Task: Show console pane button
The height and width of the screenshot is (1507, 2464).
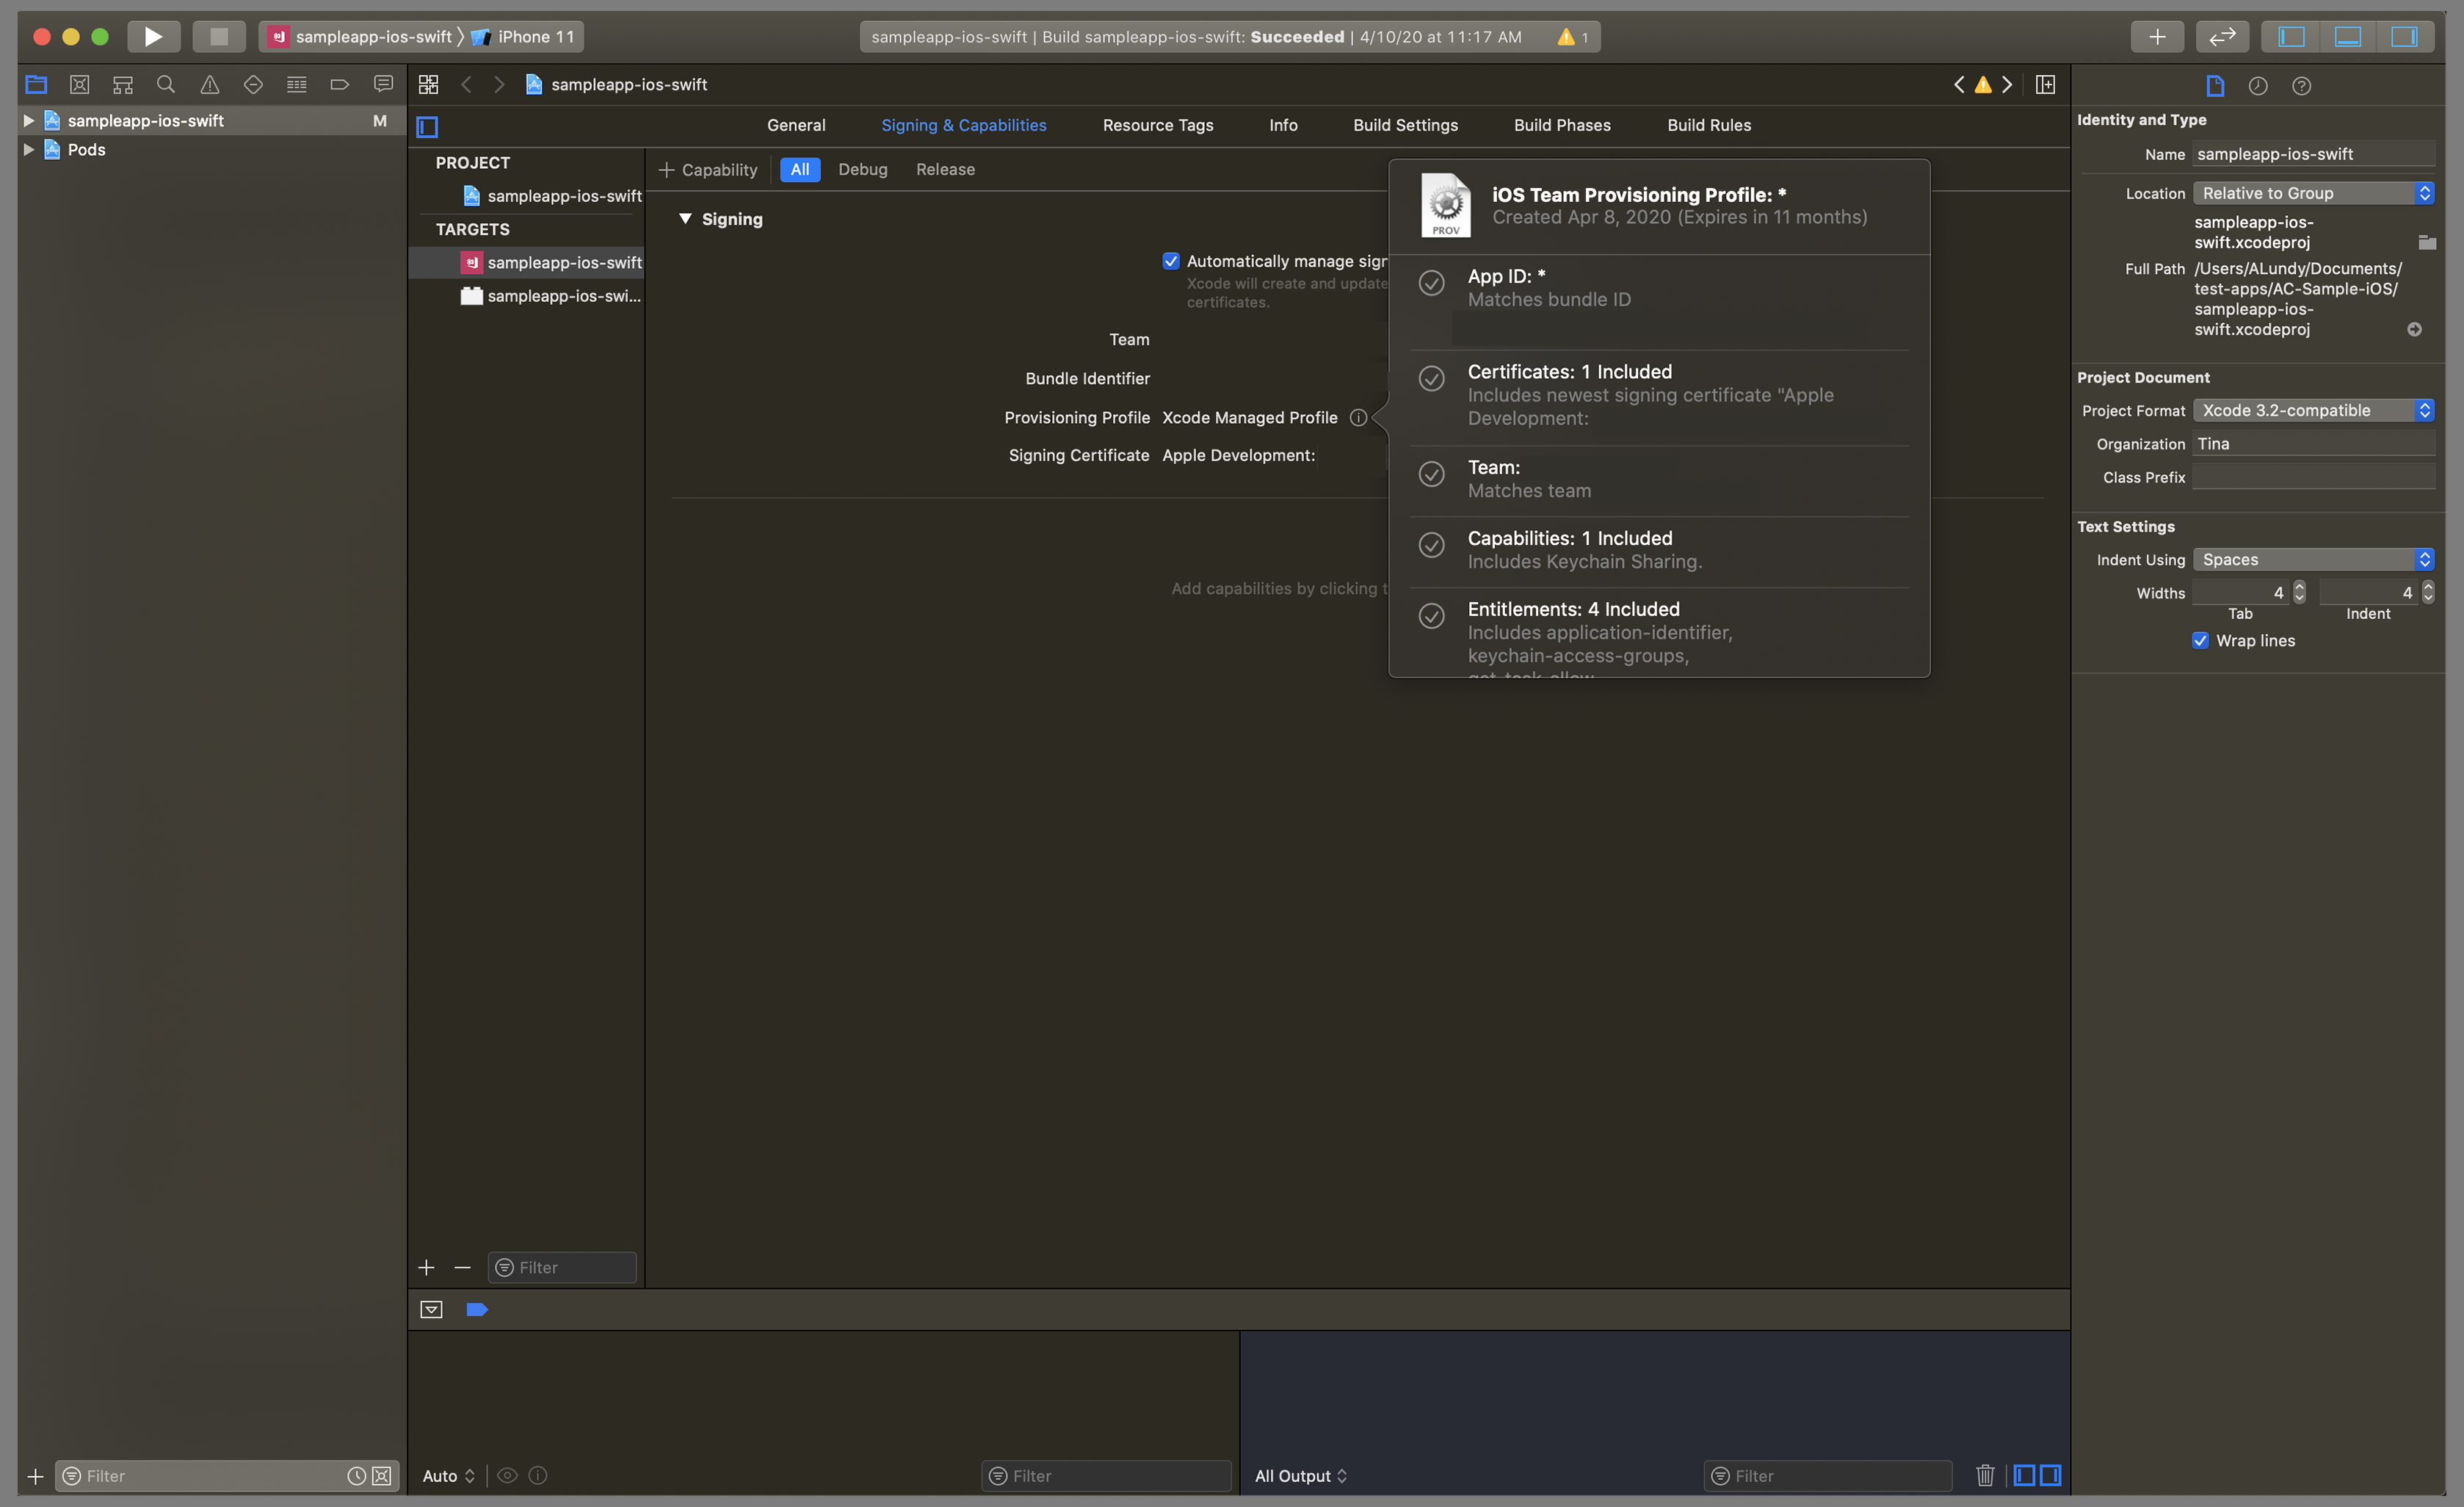Action: [2050, 1475]
